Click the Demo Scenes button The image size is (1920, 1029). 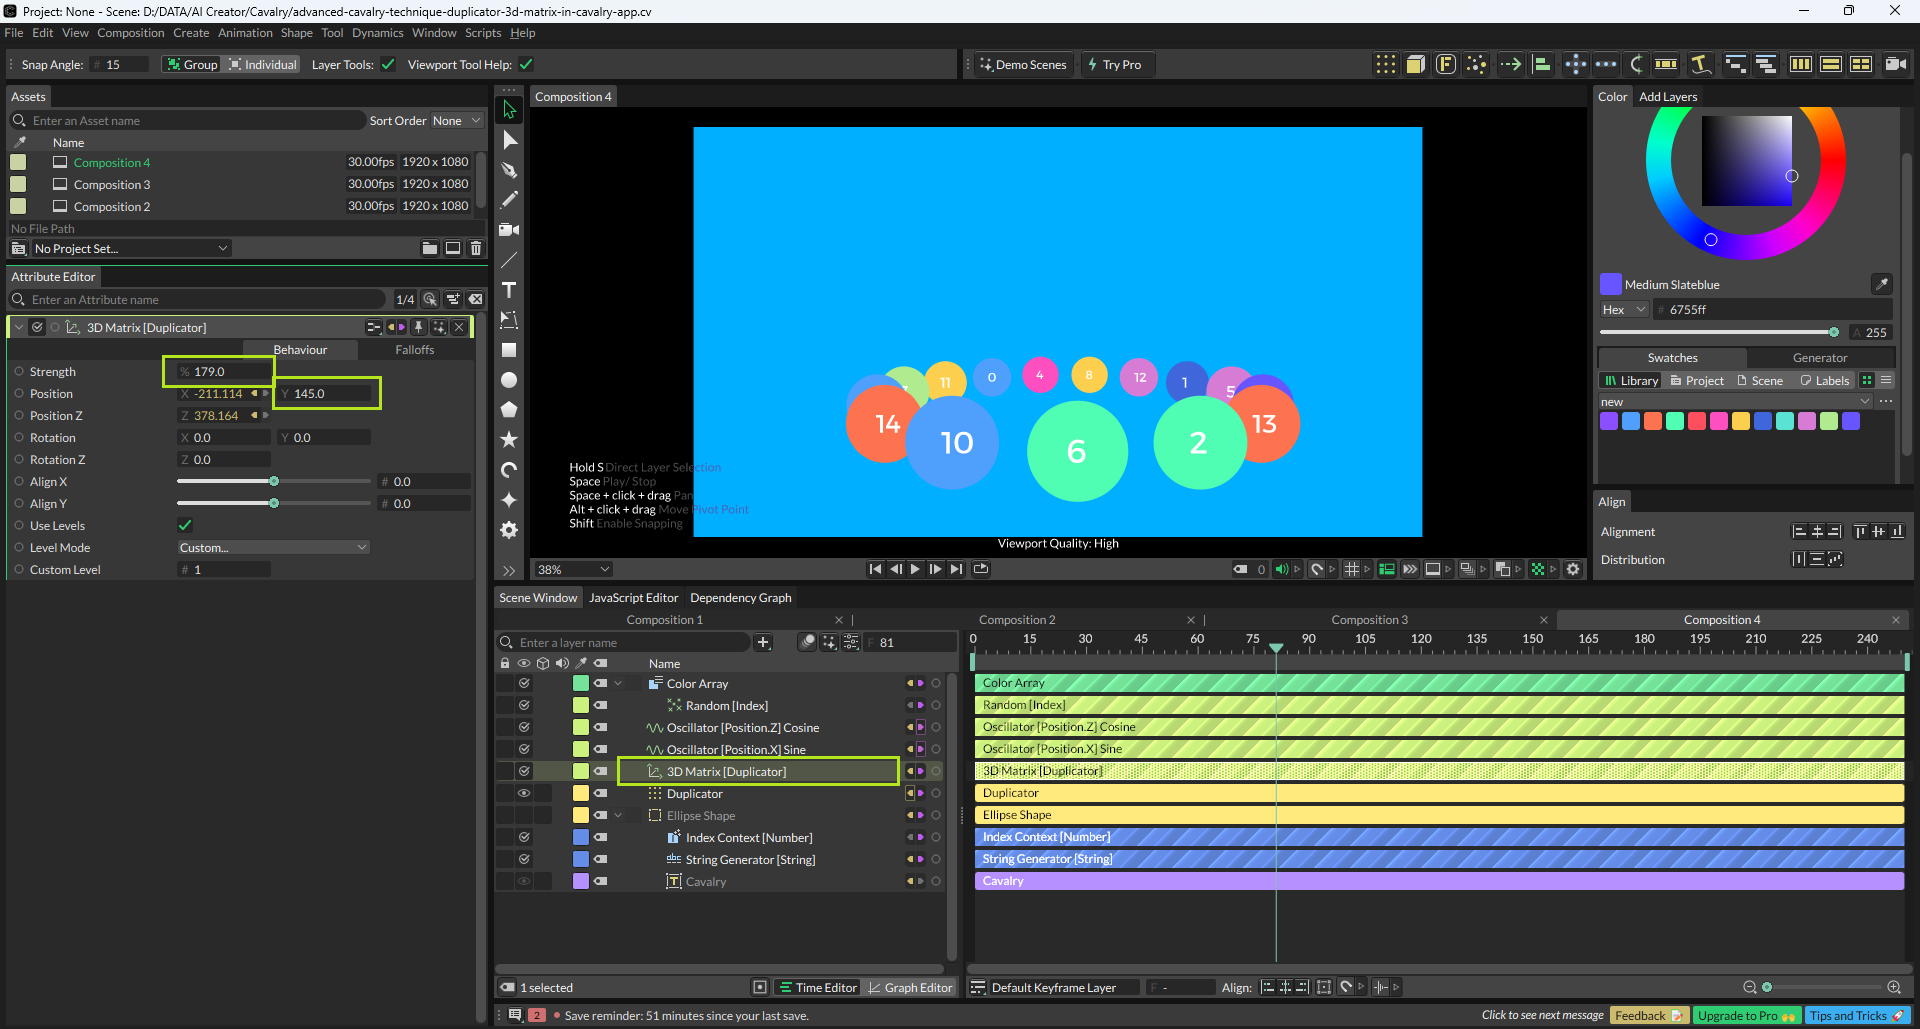click(1022, 65)
